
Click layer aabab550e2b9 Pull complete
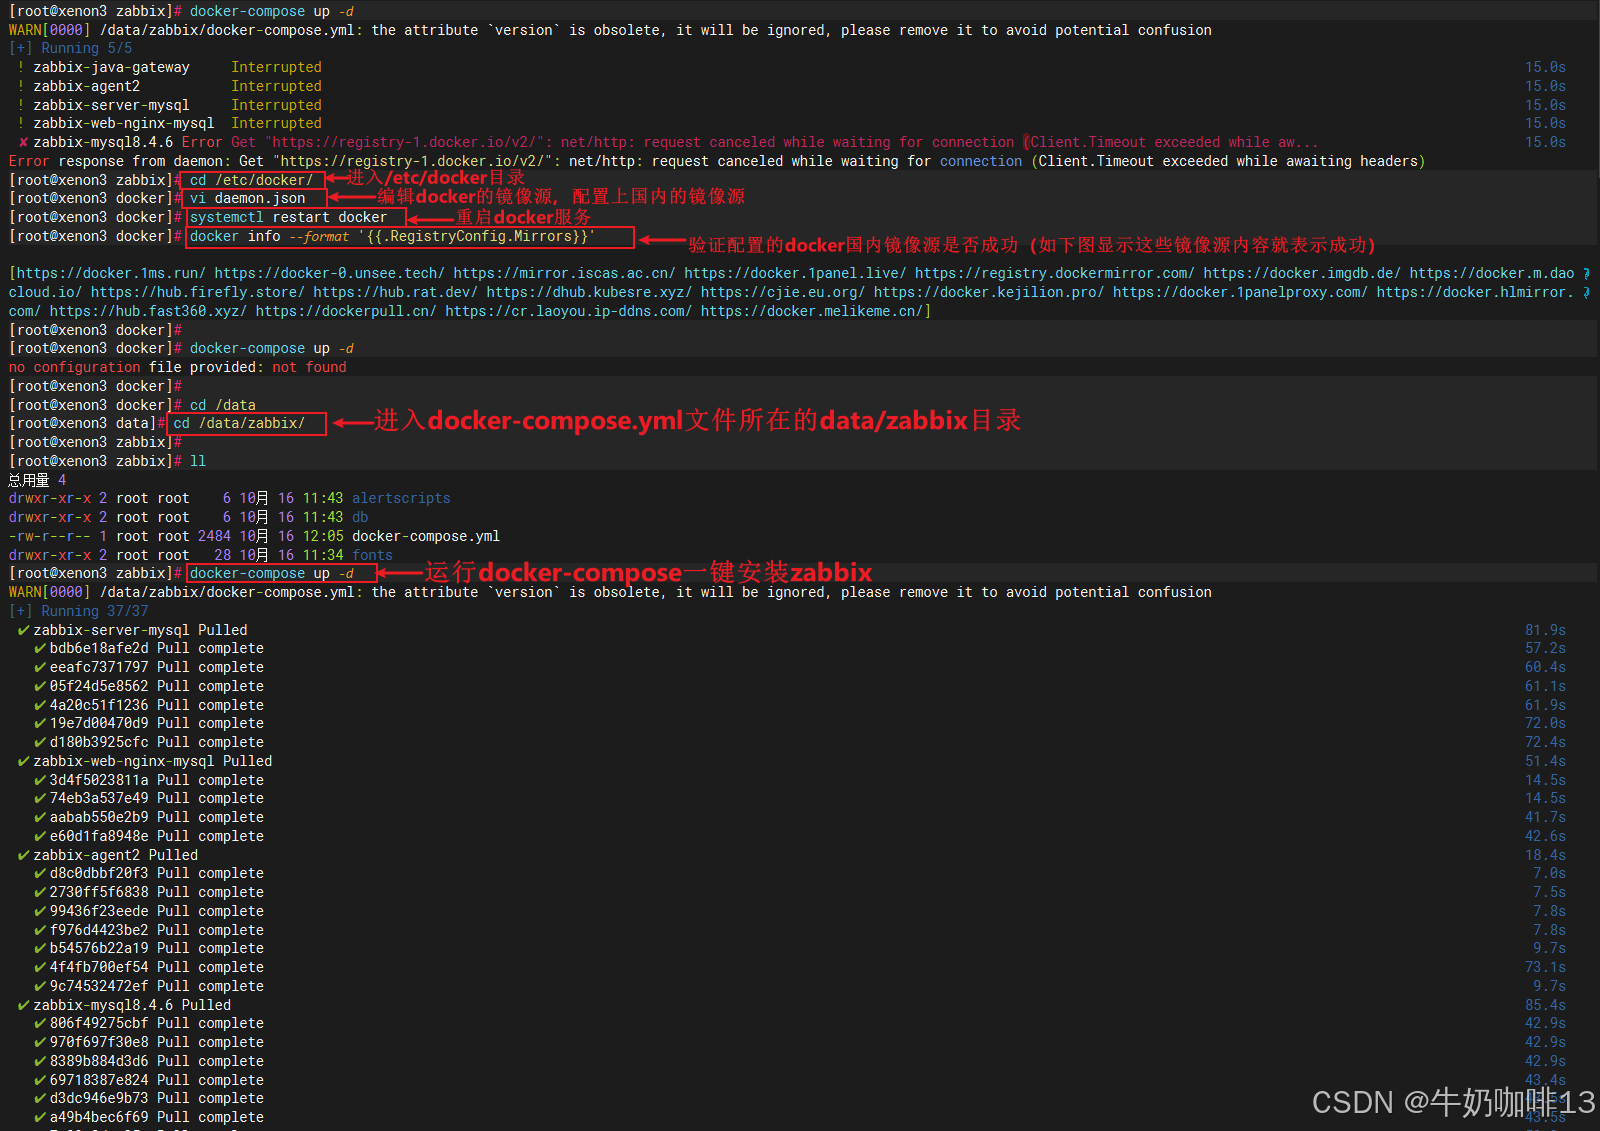pyautogui.click(x=149, y=817)
